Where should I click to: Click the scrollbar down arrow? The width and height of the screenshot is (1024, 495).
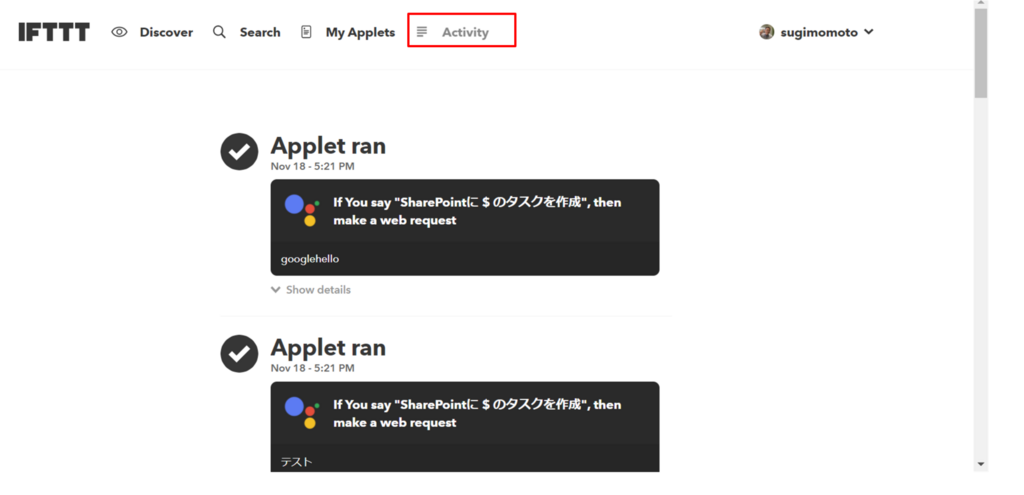[981, 464]
